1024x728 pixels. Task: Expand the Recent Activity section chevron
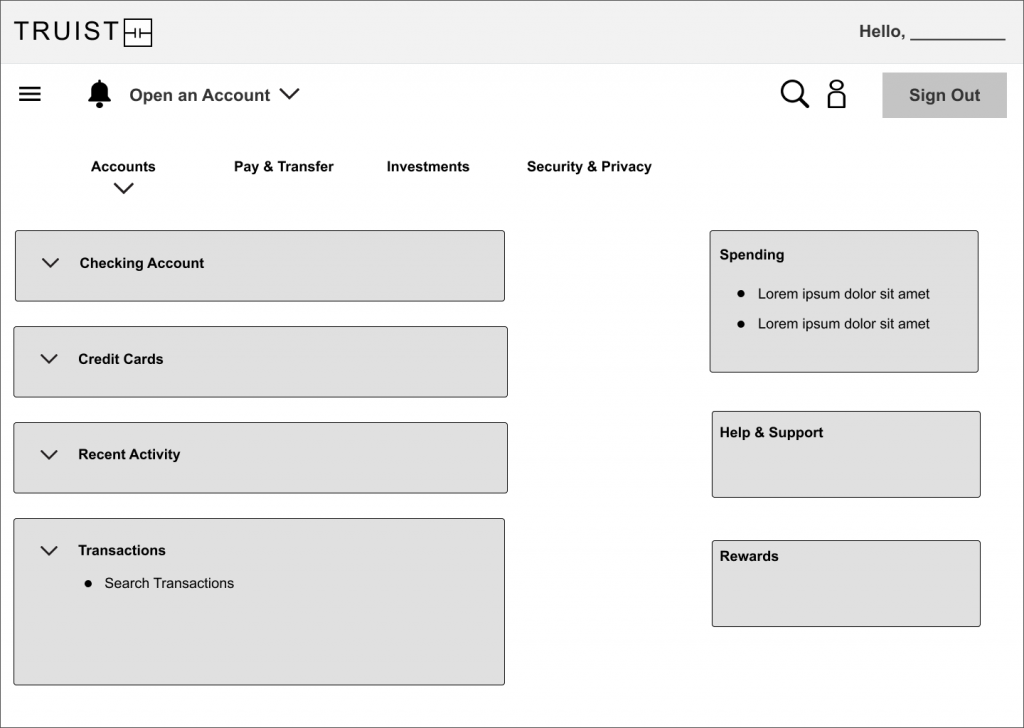pyautogui.click(x=49, y=455)
